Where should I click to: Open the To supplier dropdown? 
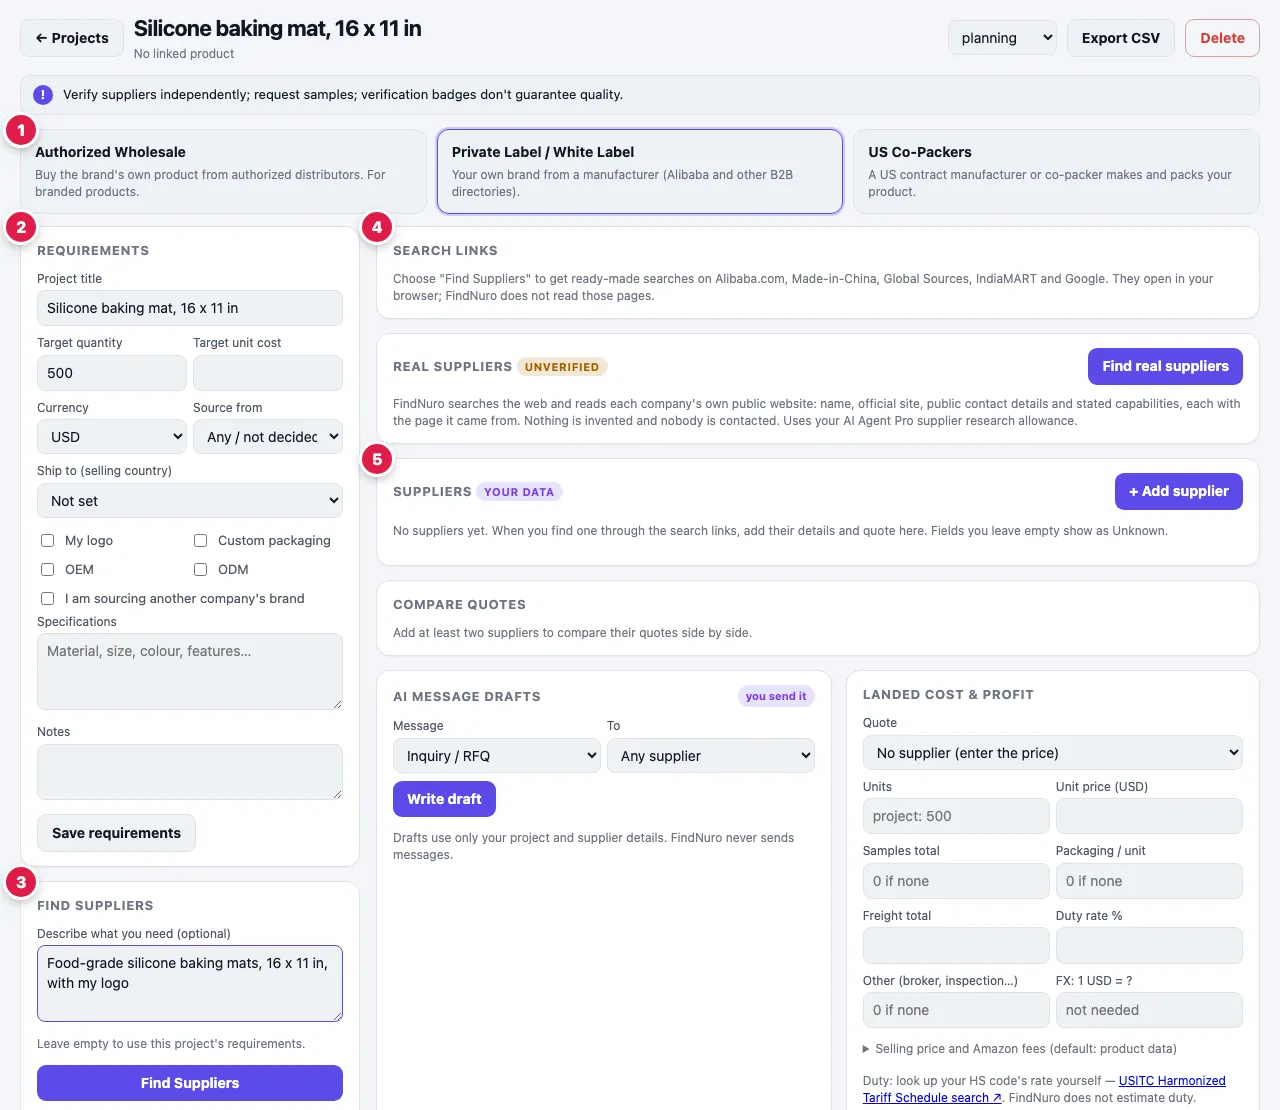[711, 756]
